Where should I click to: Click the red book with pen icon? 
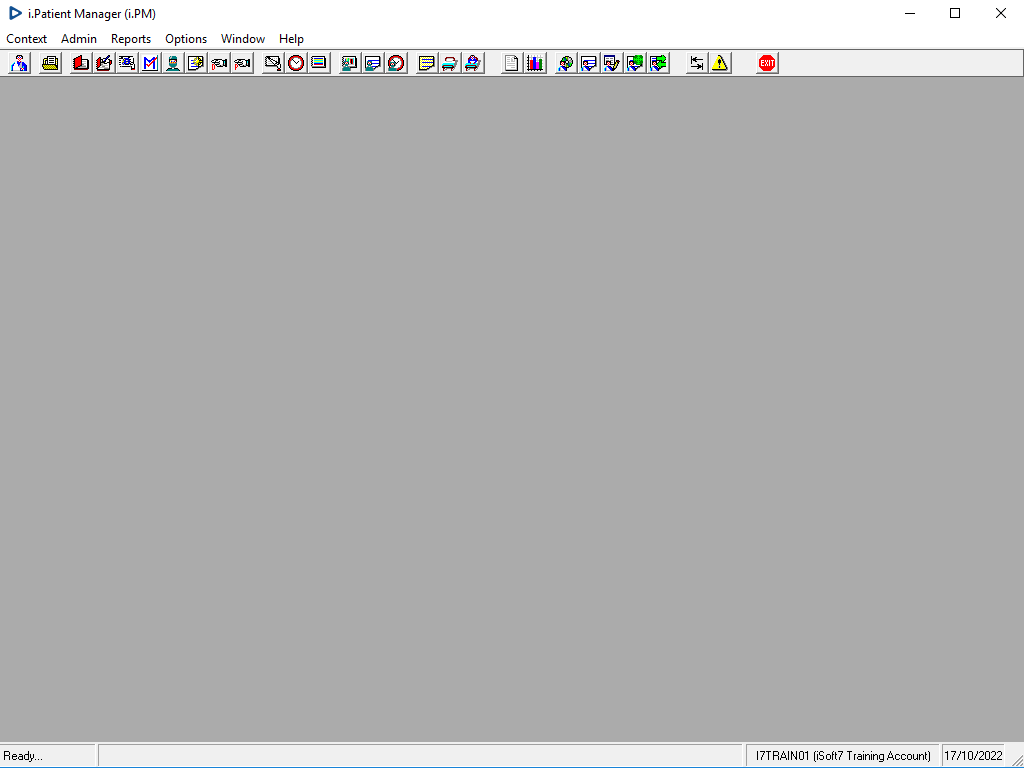tap(104, 63)
